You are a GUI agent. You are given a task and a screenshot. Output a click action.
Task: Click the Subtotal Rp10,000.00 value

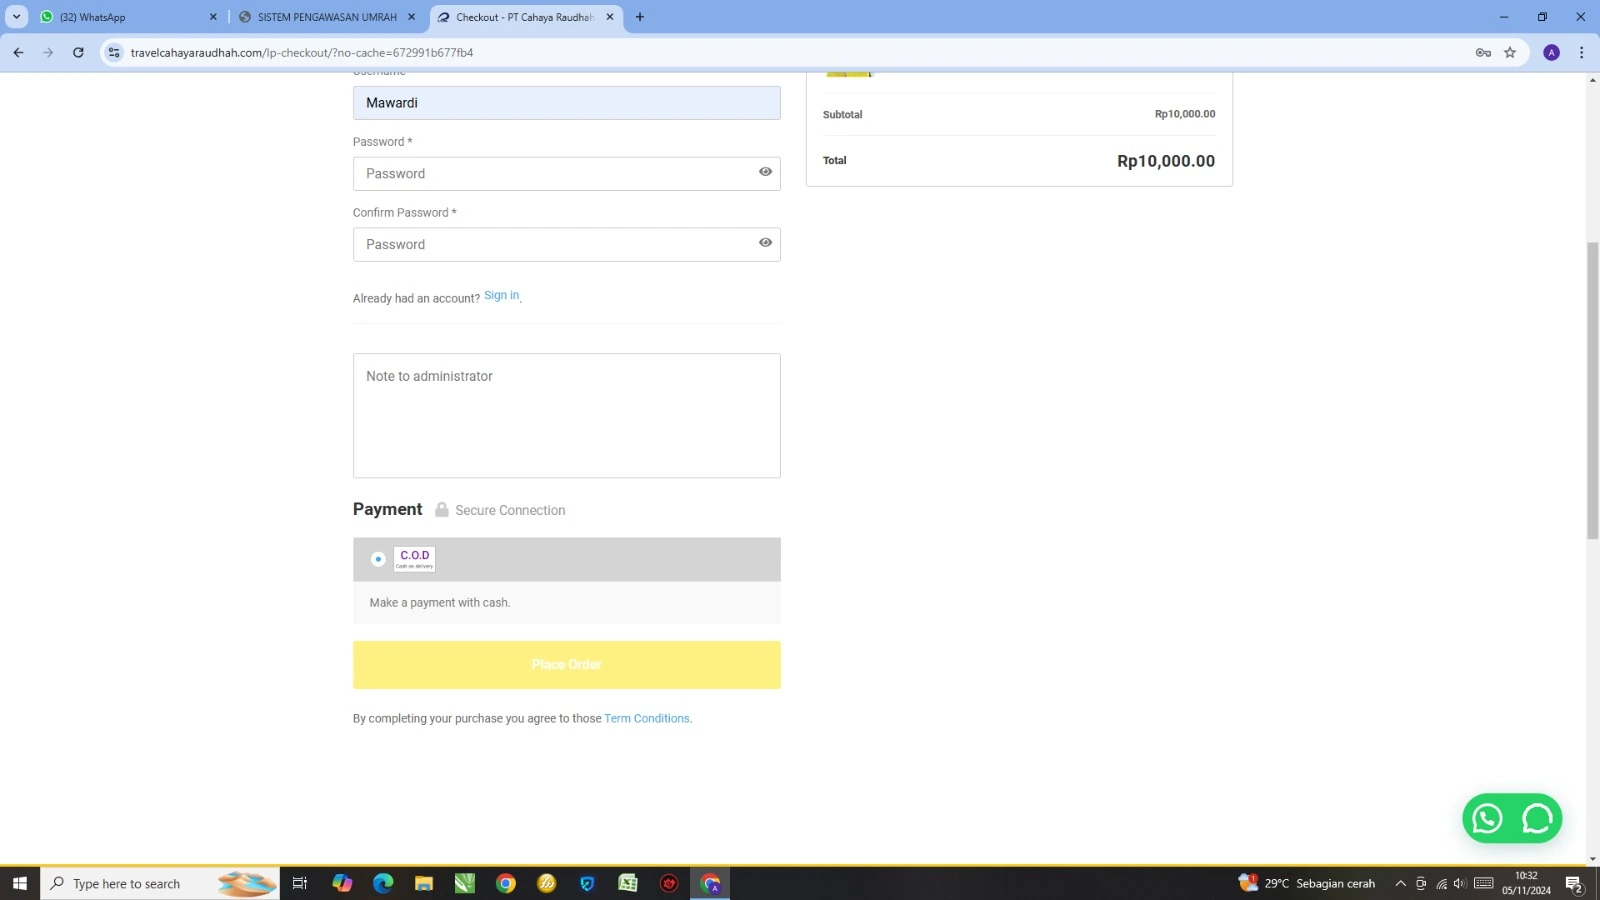point(1185,114)
